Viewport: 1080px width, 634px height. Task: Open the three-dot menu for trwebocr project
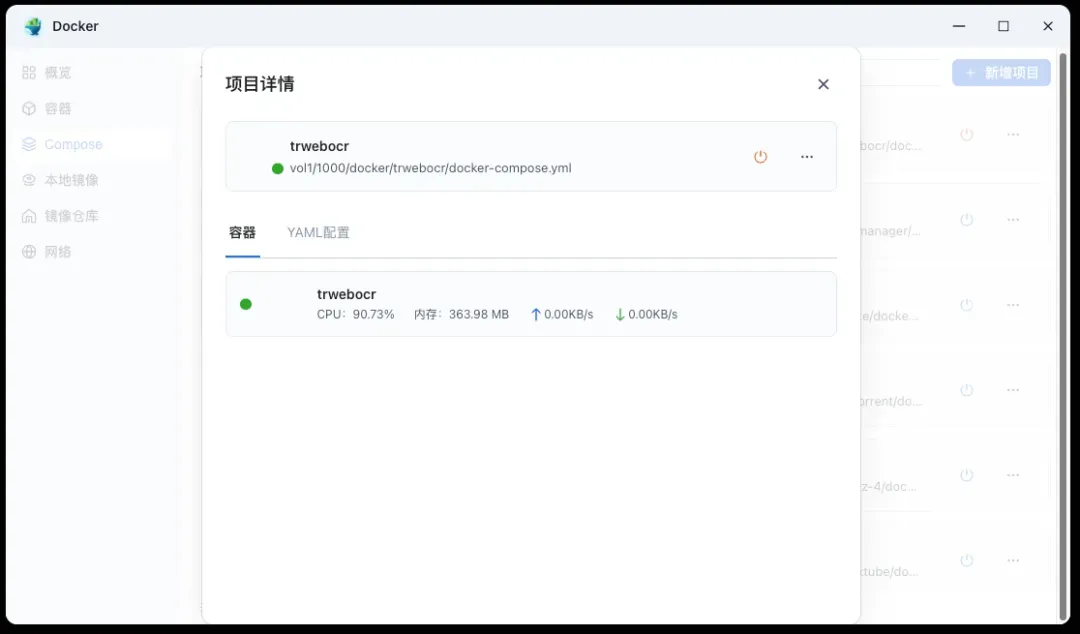[807, 156]
